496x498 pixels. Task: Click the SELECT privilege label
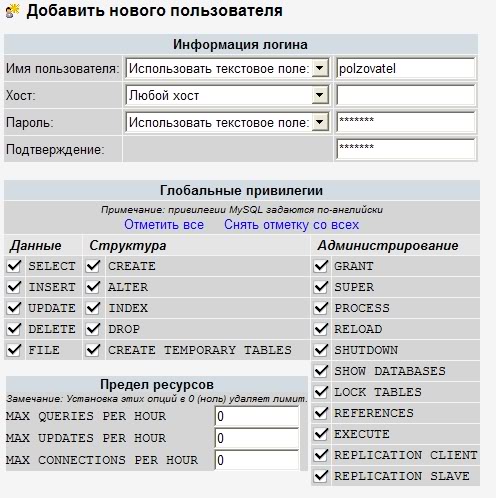pos(52,266)
